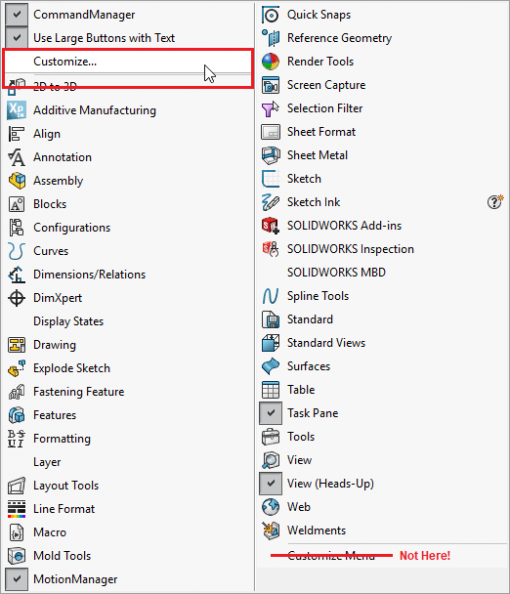
Task: Click the Sheet Metal toolbar icon
Action: 271,155
